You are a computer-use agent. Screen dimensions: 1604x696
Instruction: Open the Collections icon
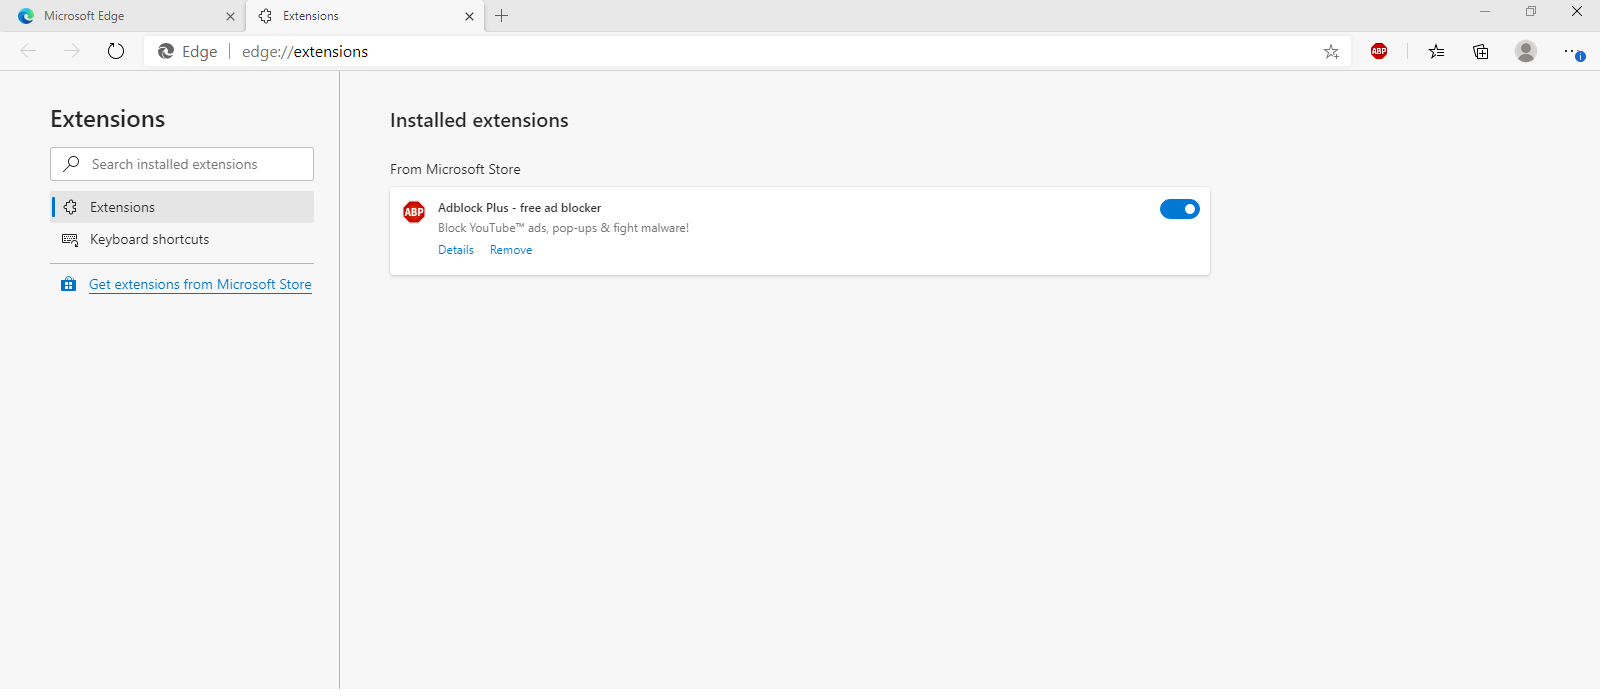[1481, 52]
